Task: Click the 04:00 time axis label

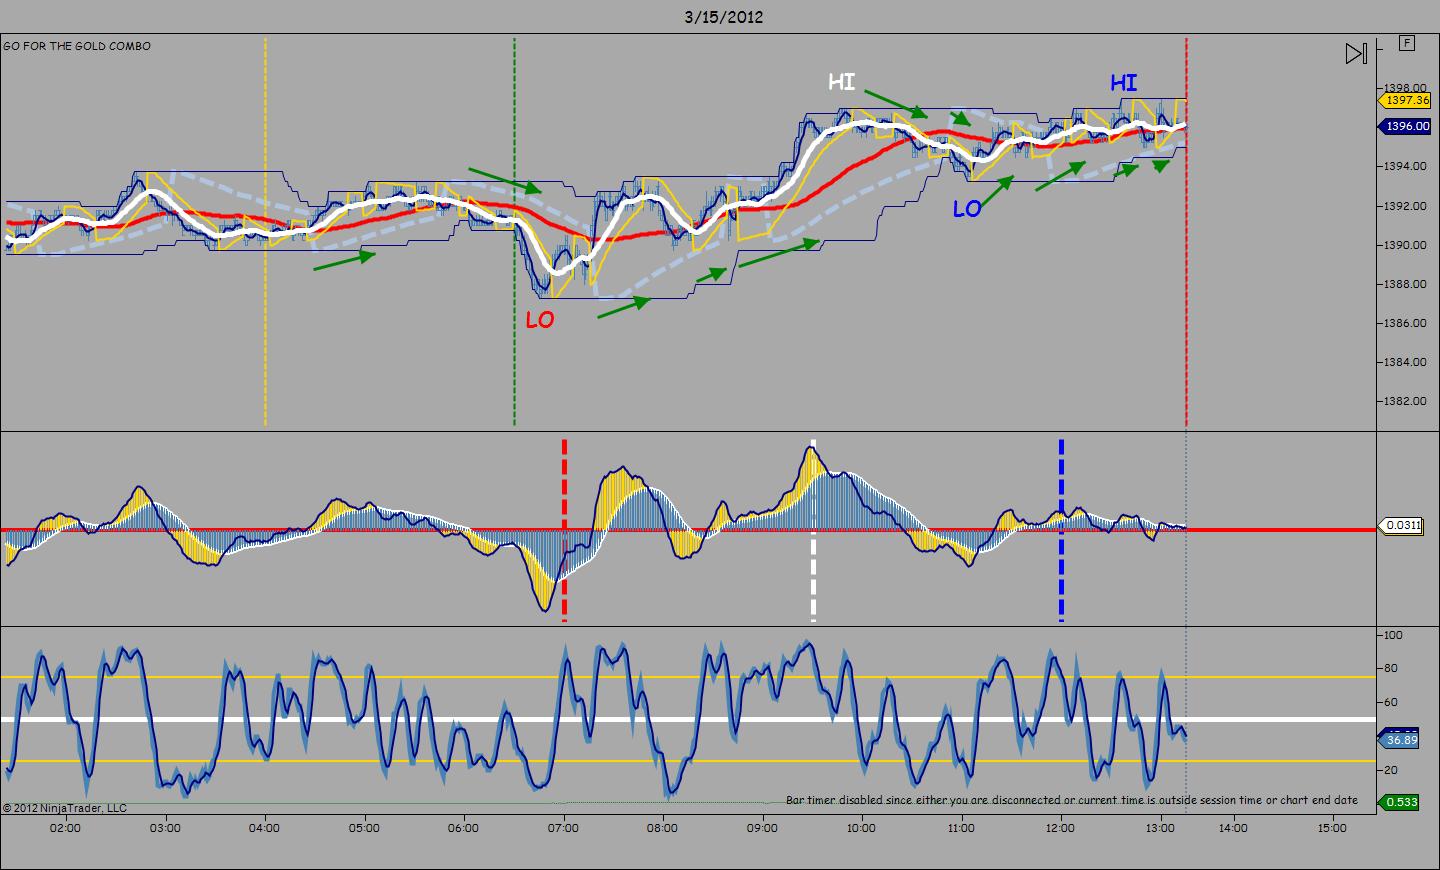Action: click(265, 827)
